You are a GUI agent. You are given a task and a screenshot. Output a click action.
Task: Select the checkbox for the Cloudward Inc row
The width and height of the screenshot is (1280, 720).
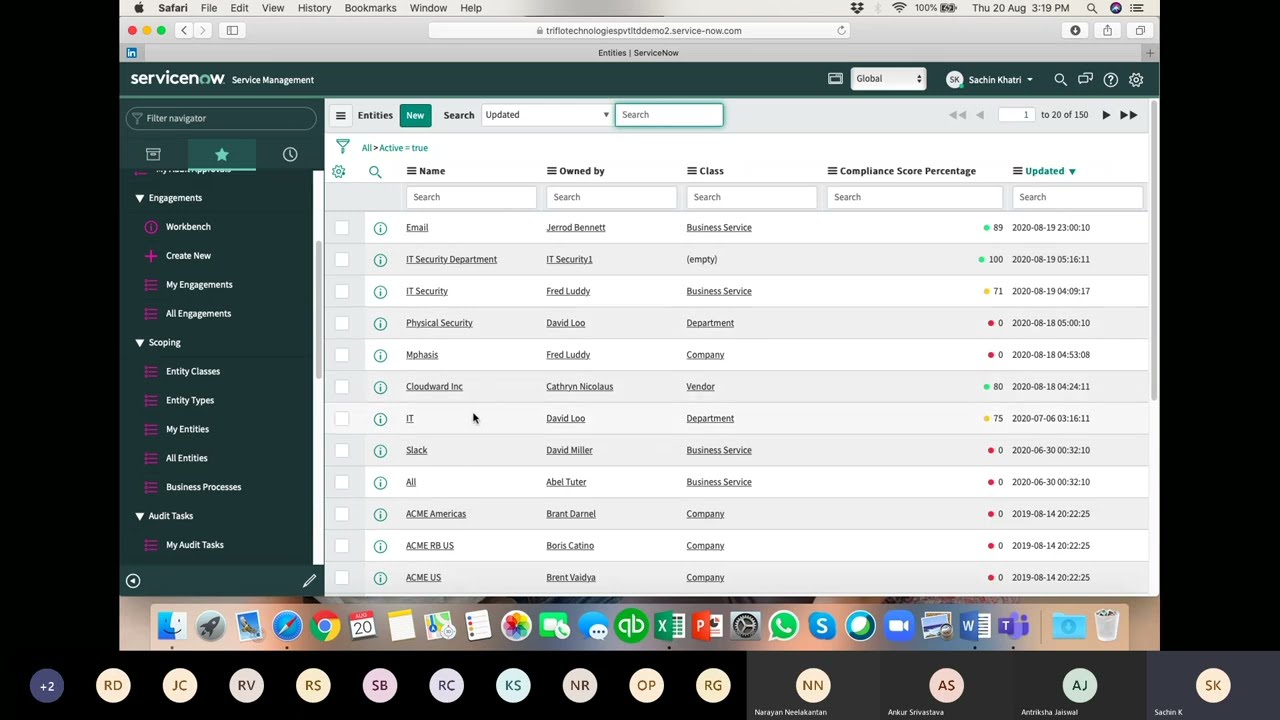(342, 387)
